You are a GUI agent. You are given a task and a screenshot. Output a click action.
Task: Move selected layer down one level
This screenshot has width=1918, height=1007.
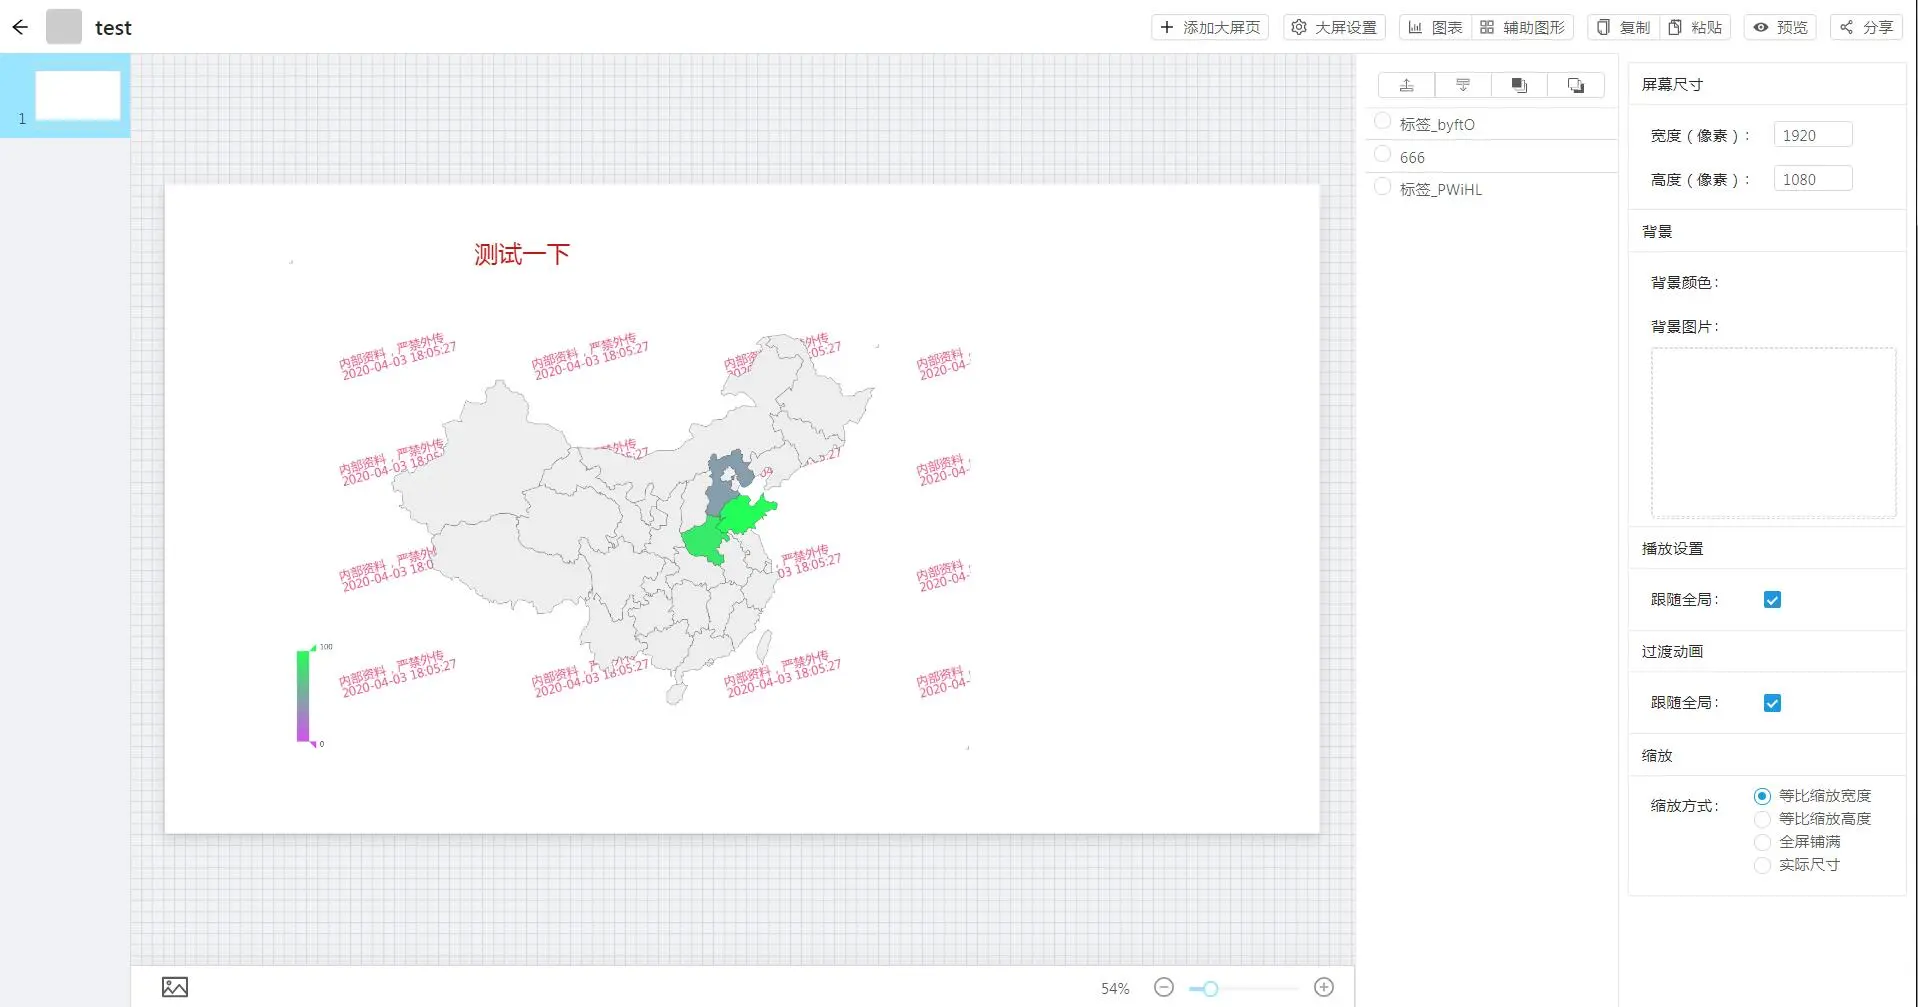click(1463, 85)
